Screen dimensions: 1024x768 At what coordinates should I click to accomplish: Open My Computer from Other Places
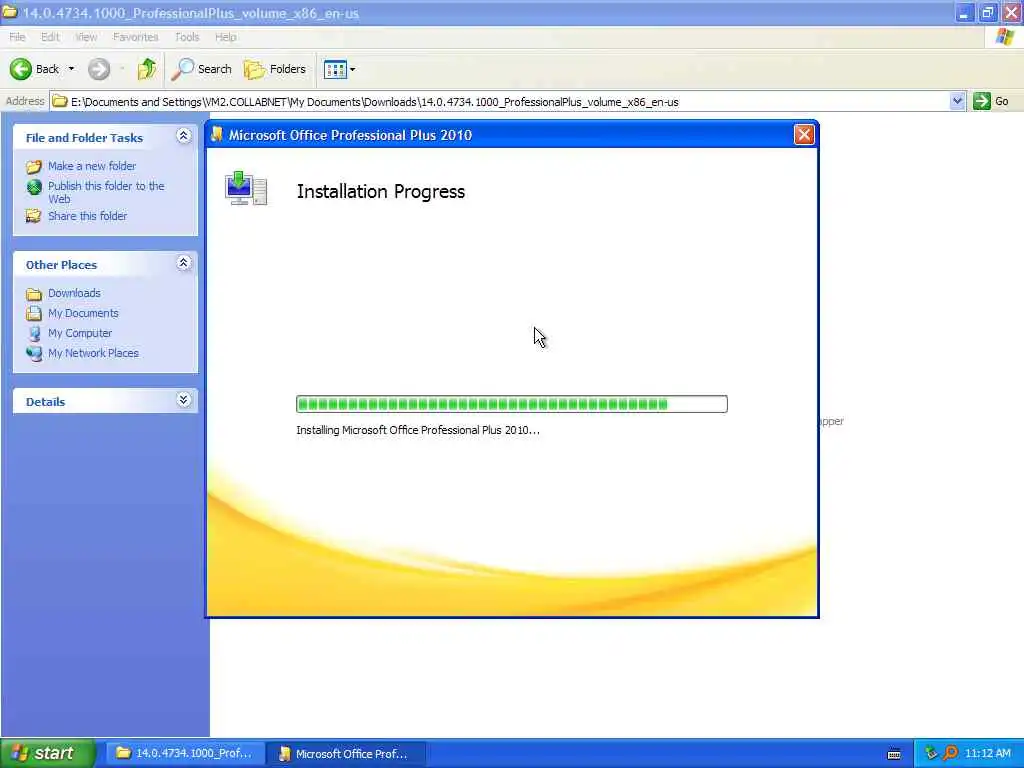coord(80,333)
